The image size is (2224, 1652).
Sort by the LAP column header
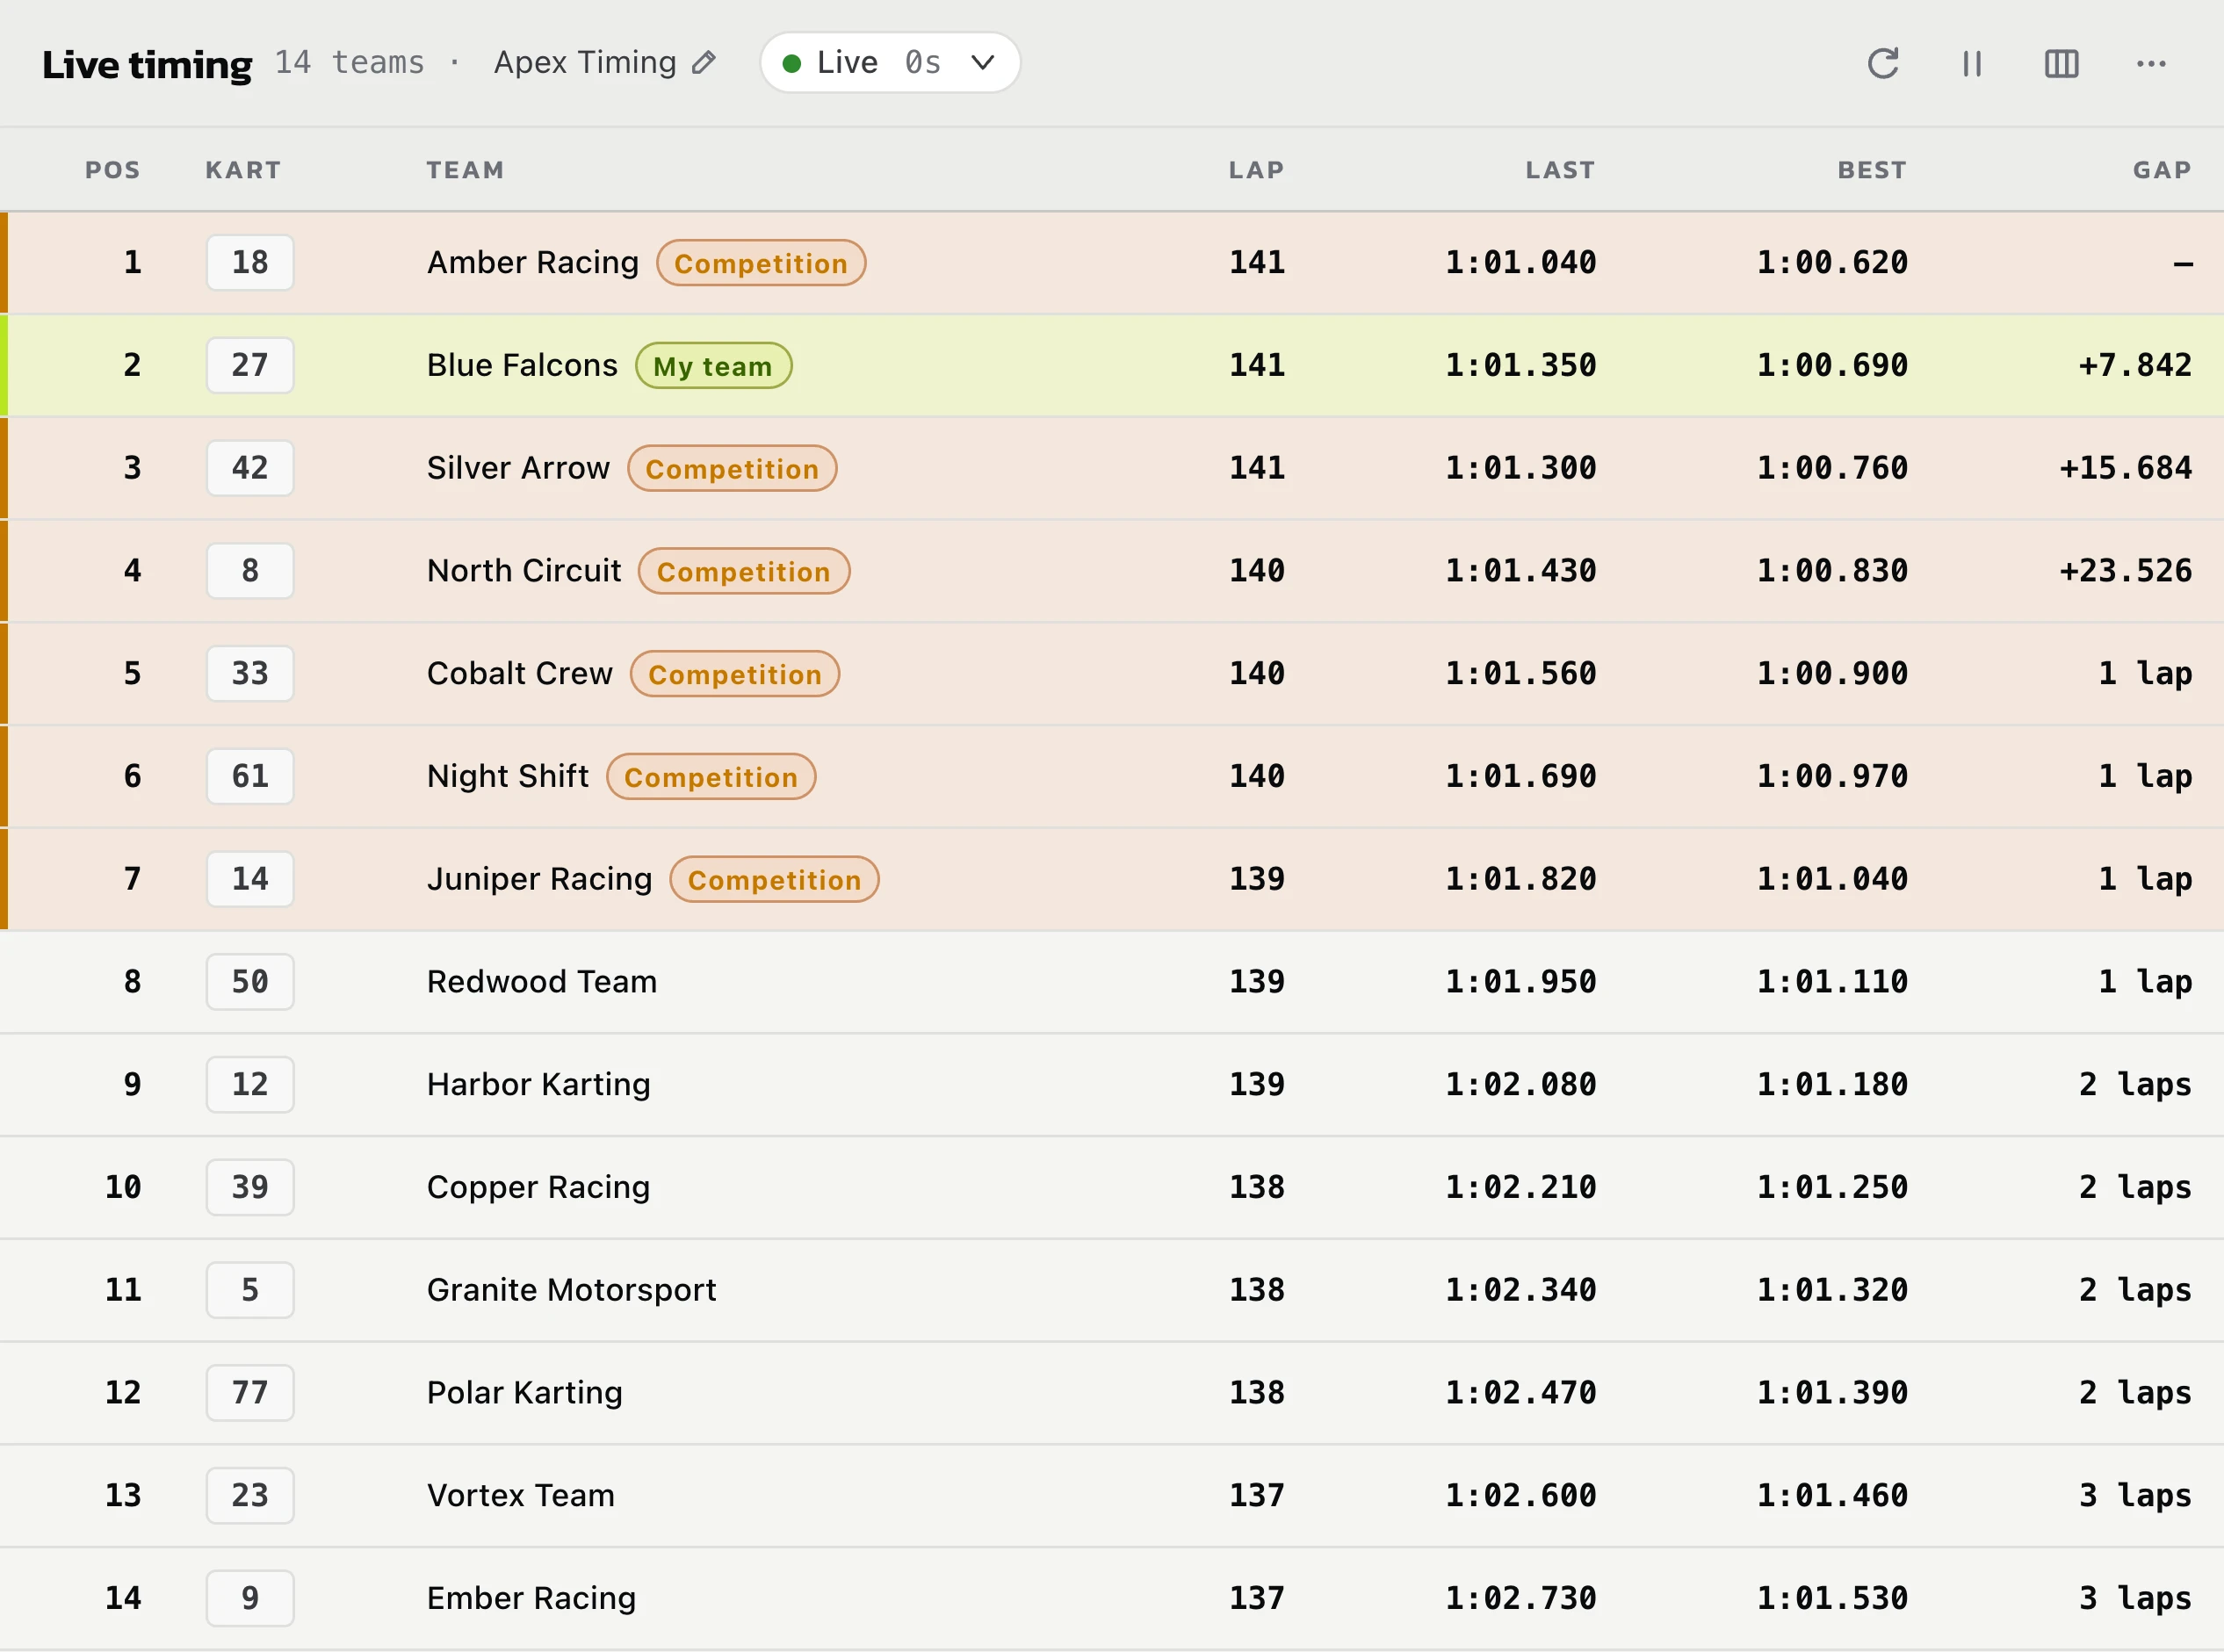(x=1256, y=170)
